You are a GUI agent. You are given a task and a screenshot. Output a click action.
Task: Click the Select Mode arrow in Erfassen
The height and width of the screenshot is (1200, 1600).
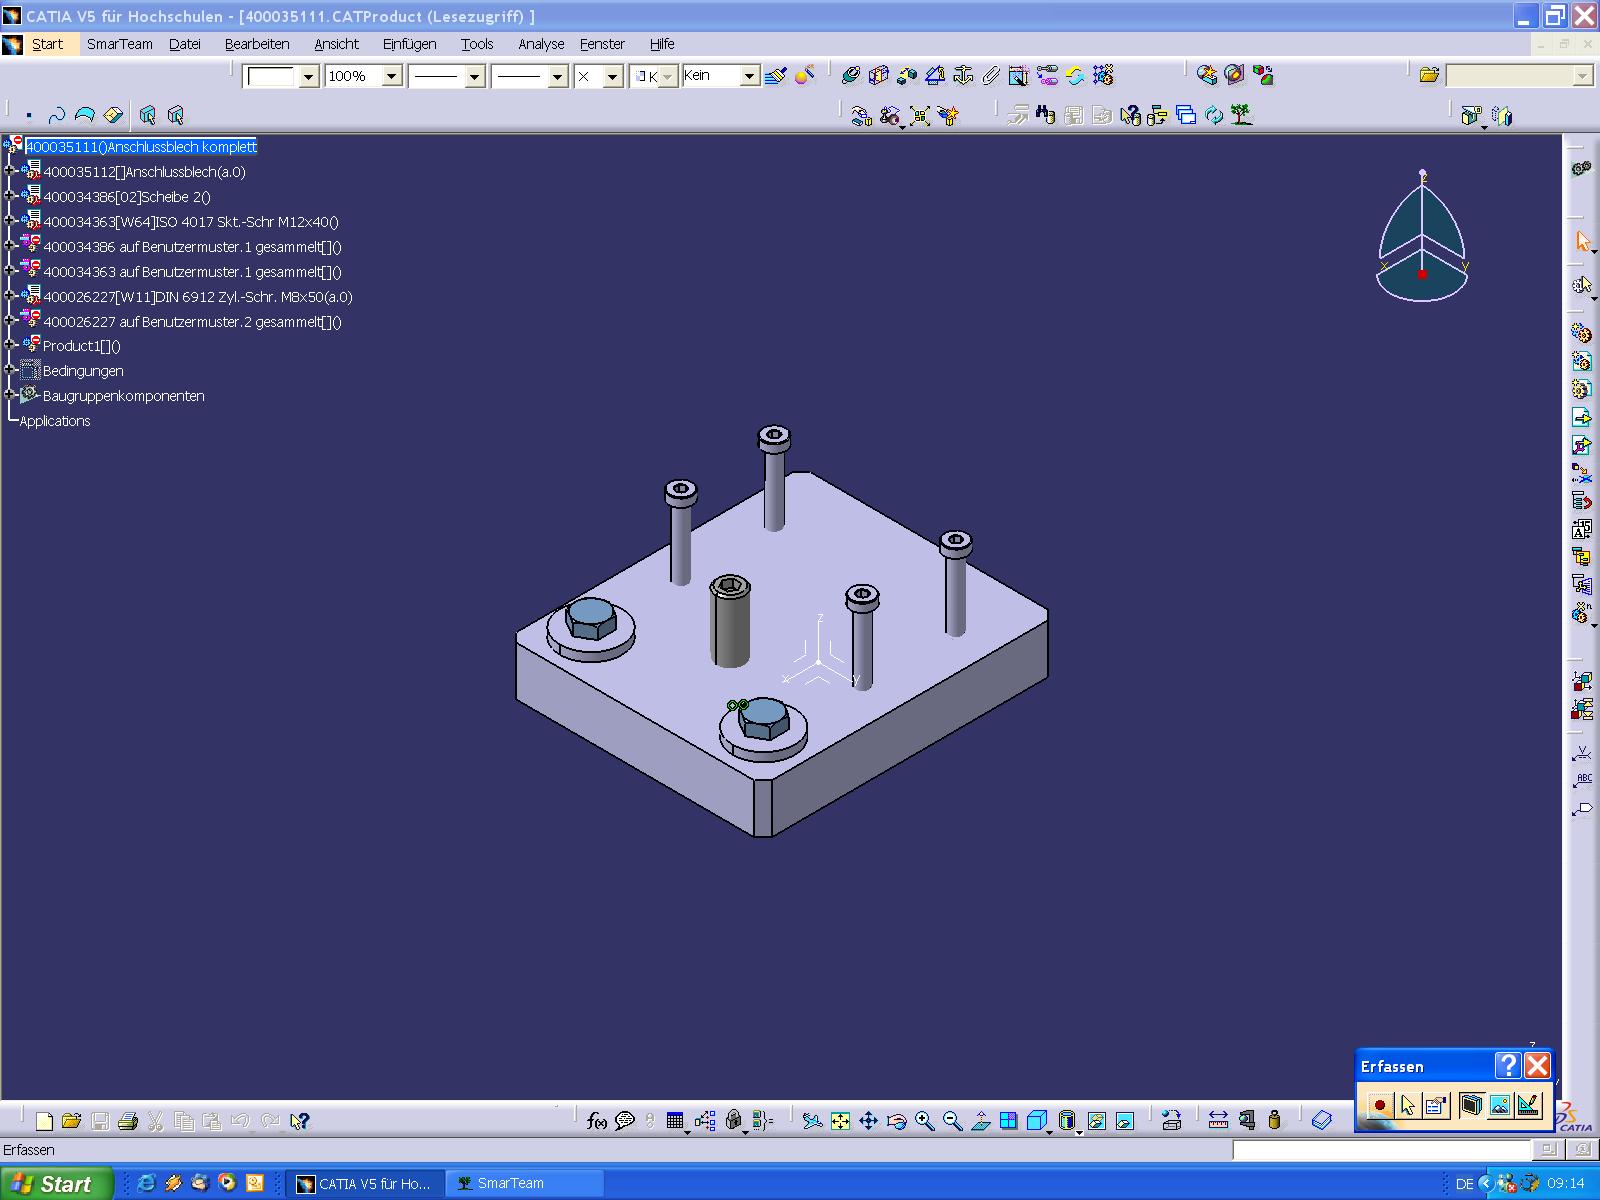[x=1408, y=1106]
